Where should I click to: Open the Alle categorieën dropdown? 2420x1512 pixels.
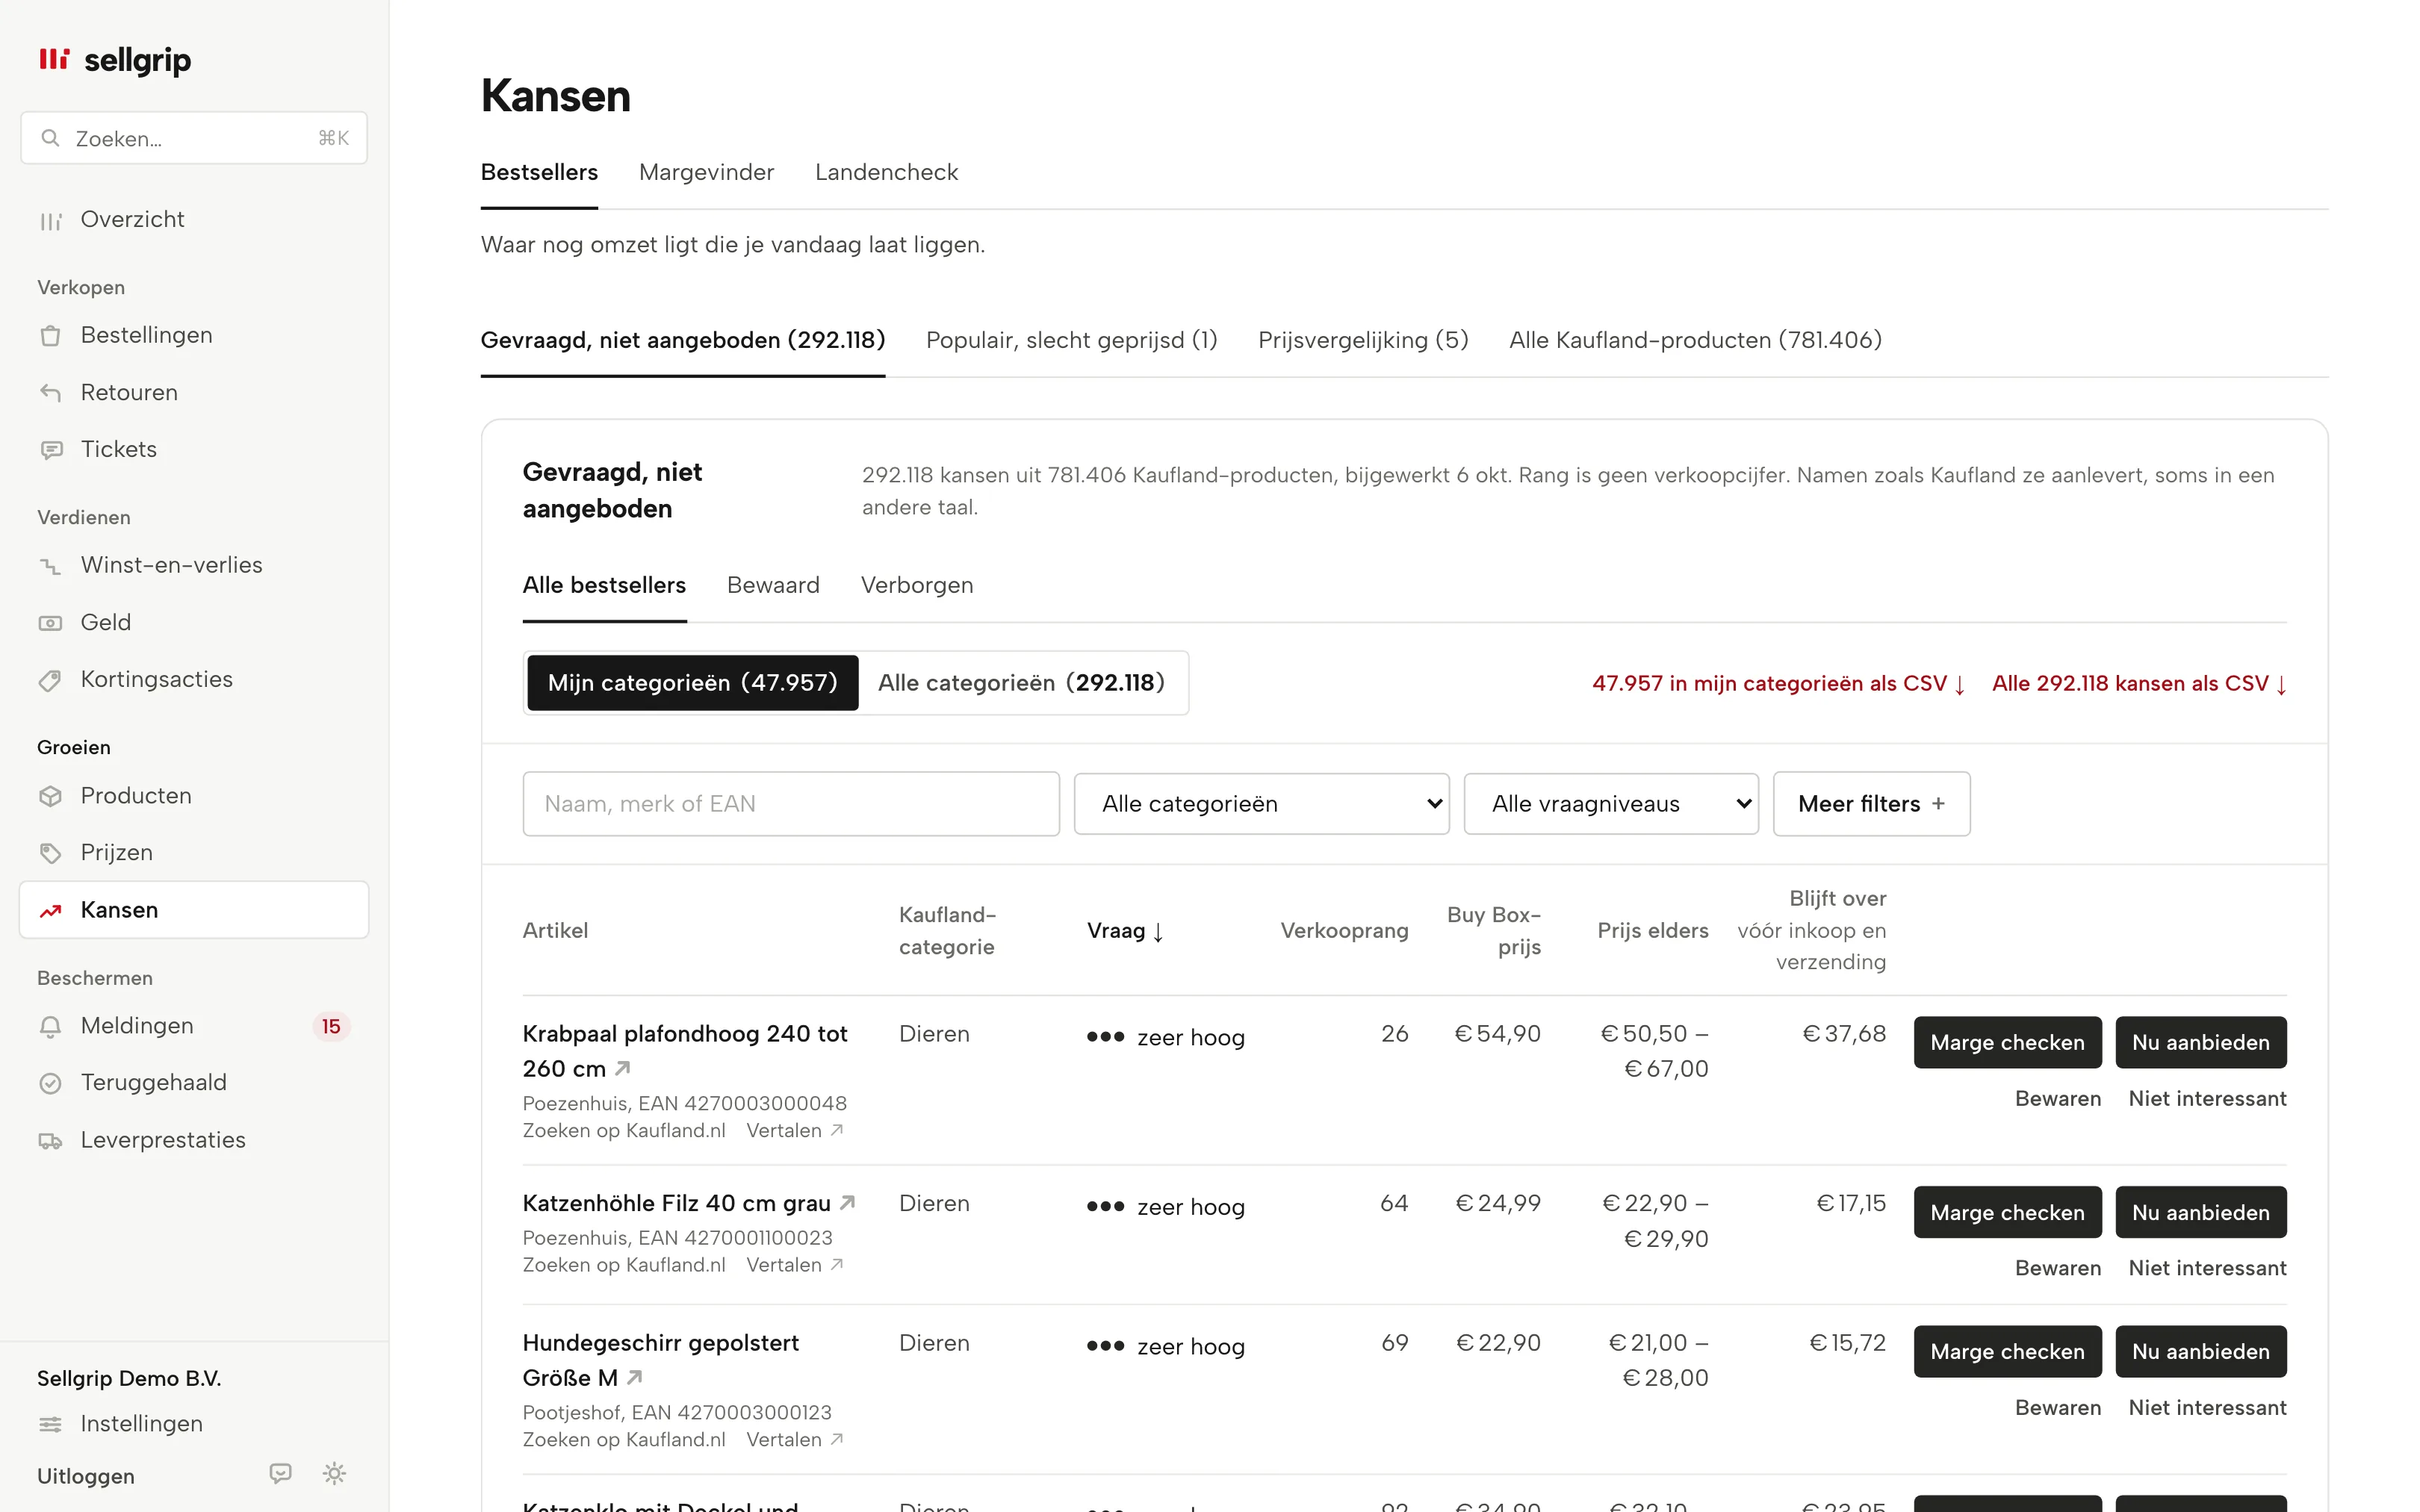[1262, 804]
